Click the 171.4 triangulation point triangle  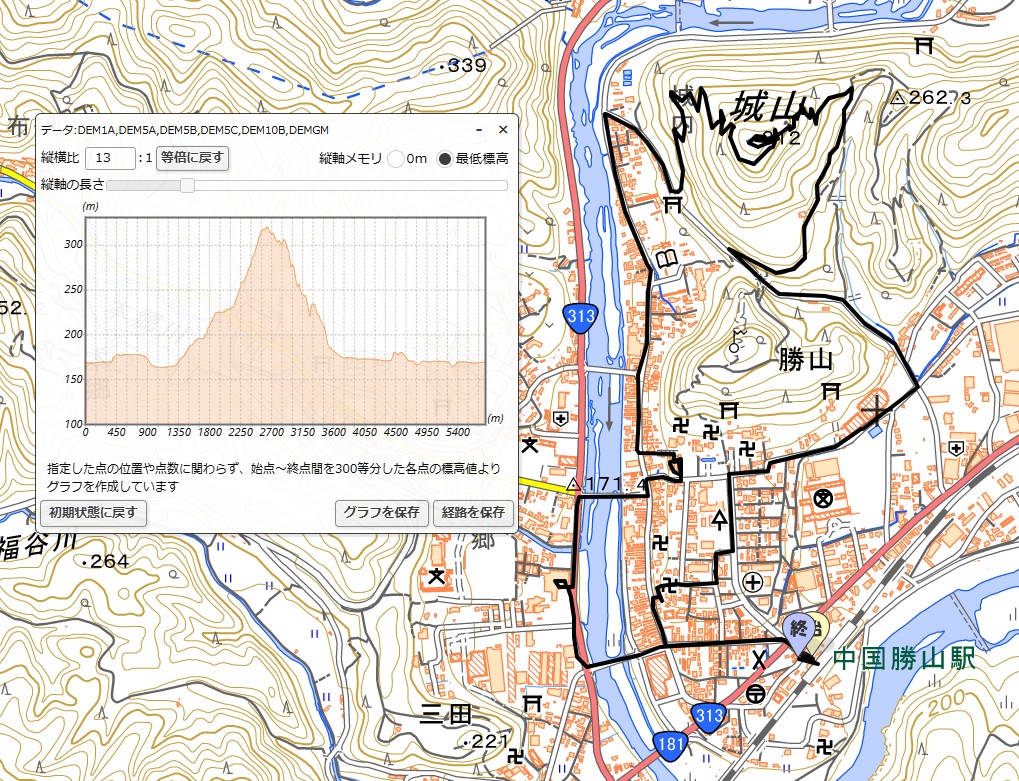(x=573, y=485)
